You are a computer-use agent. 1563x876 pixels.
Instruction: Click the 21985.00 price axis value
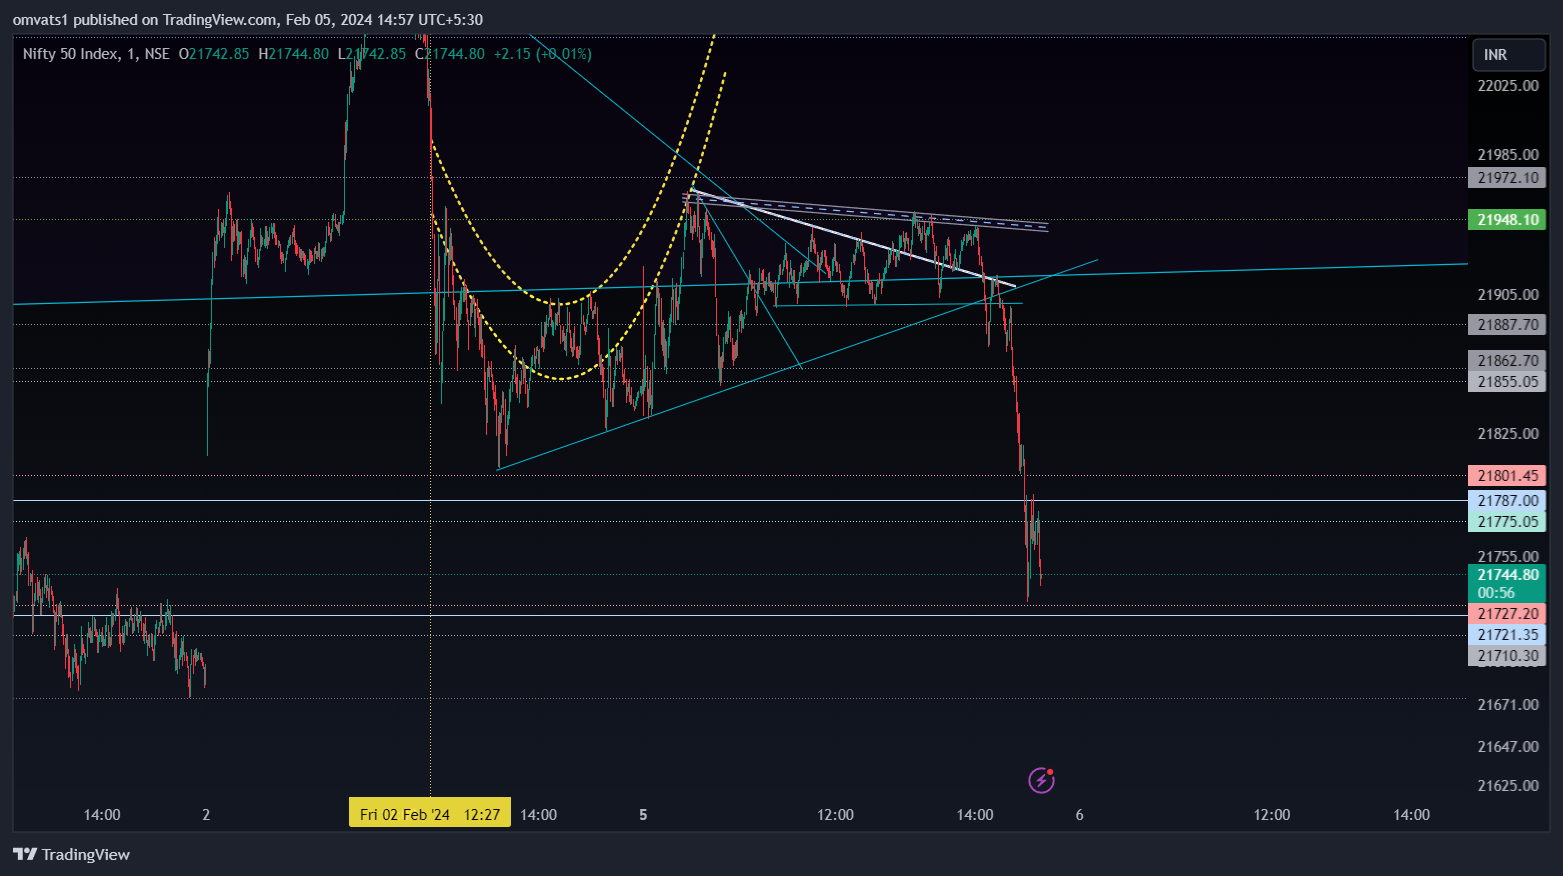coord(1508,155)
